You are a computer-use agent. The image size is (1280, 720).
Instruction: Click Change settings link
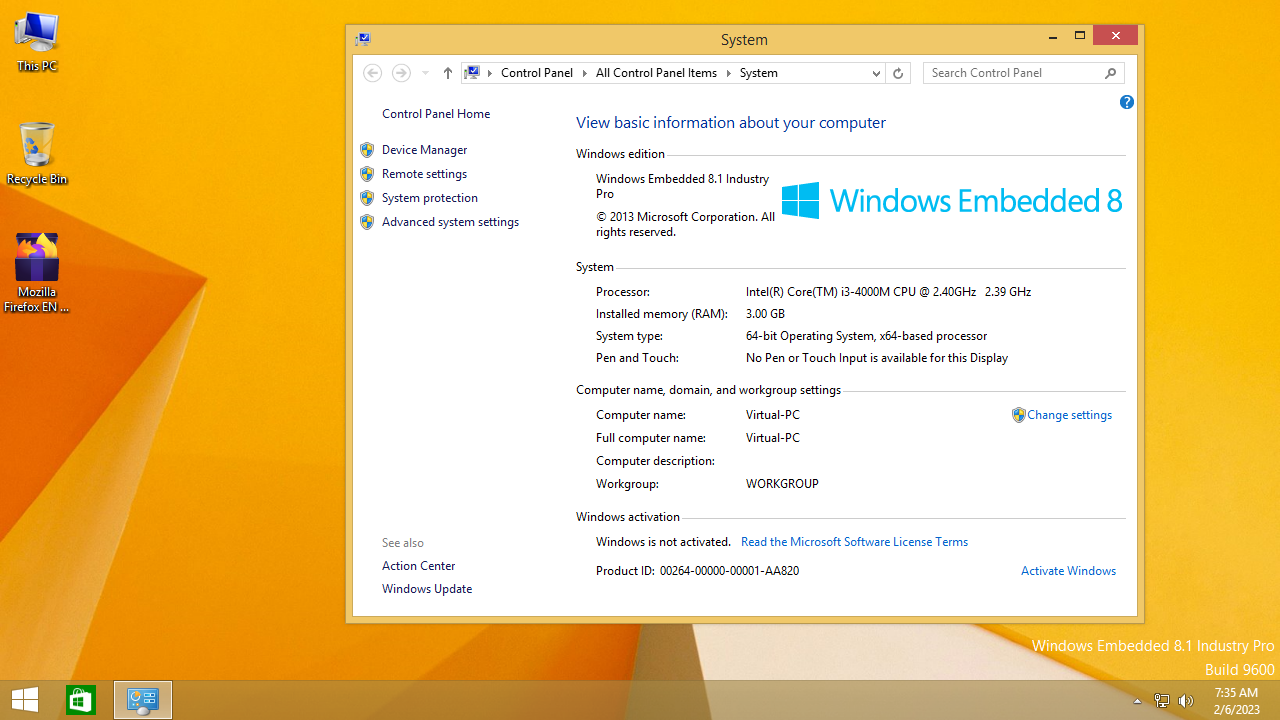point(1069,415)
